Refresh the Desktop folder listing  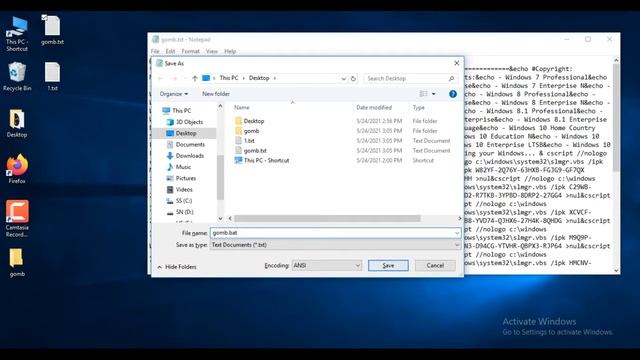click(x=353, y=78)
